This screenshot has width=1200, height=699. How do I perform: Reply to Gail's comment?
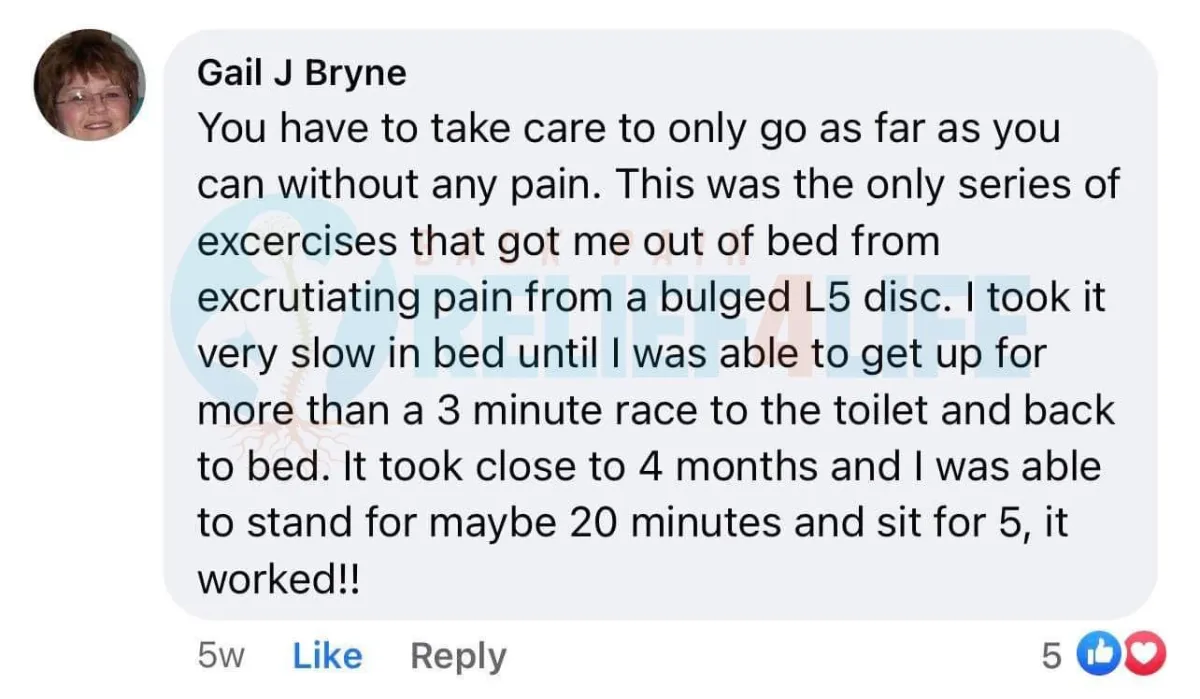coord(458,656)
